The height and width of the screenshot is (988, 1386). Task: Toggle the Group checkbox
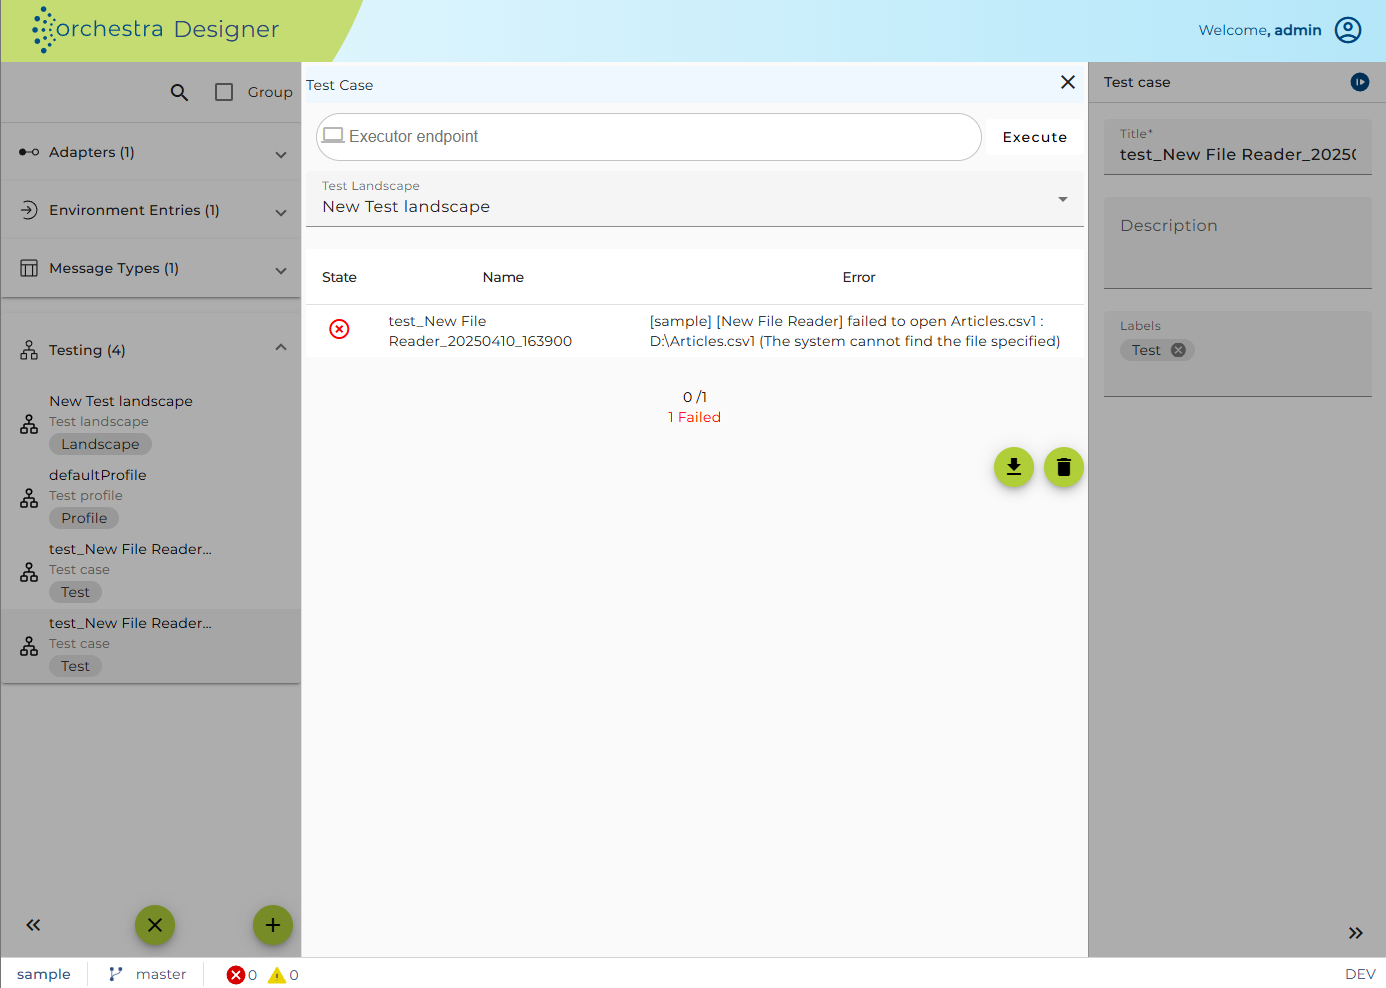click(x=224, y=92)
